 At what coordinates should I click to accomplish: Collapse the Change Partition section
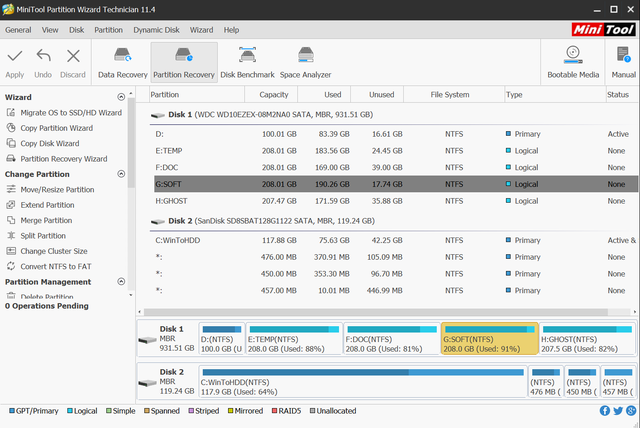click(121, 174)
